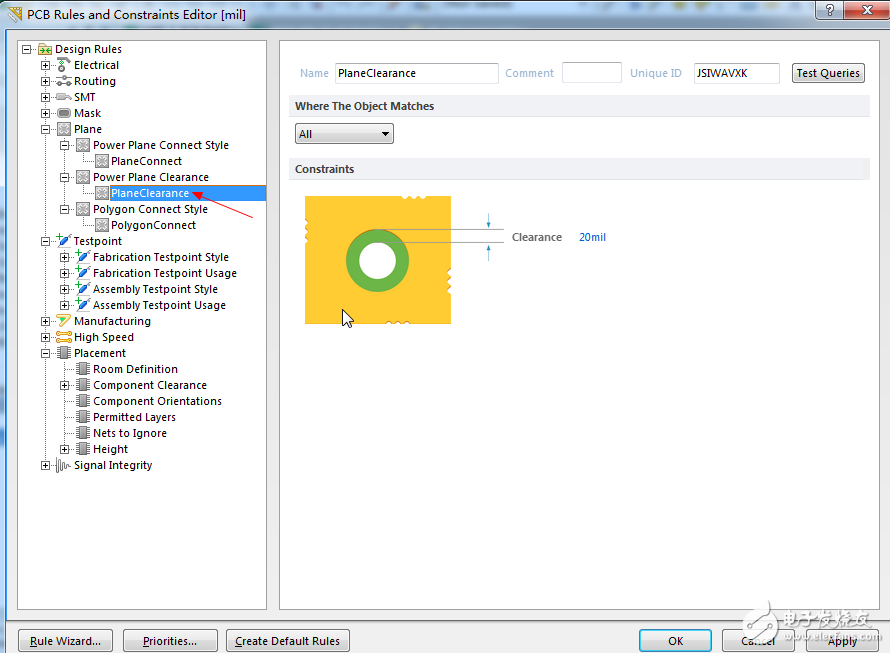Screen dimensions: 890x653
Task: Click the Fabrication Testpoint Style icon
Action: coord(82,257)
